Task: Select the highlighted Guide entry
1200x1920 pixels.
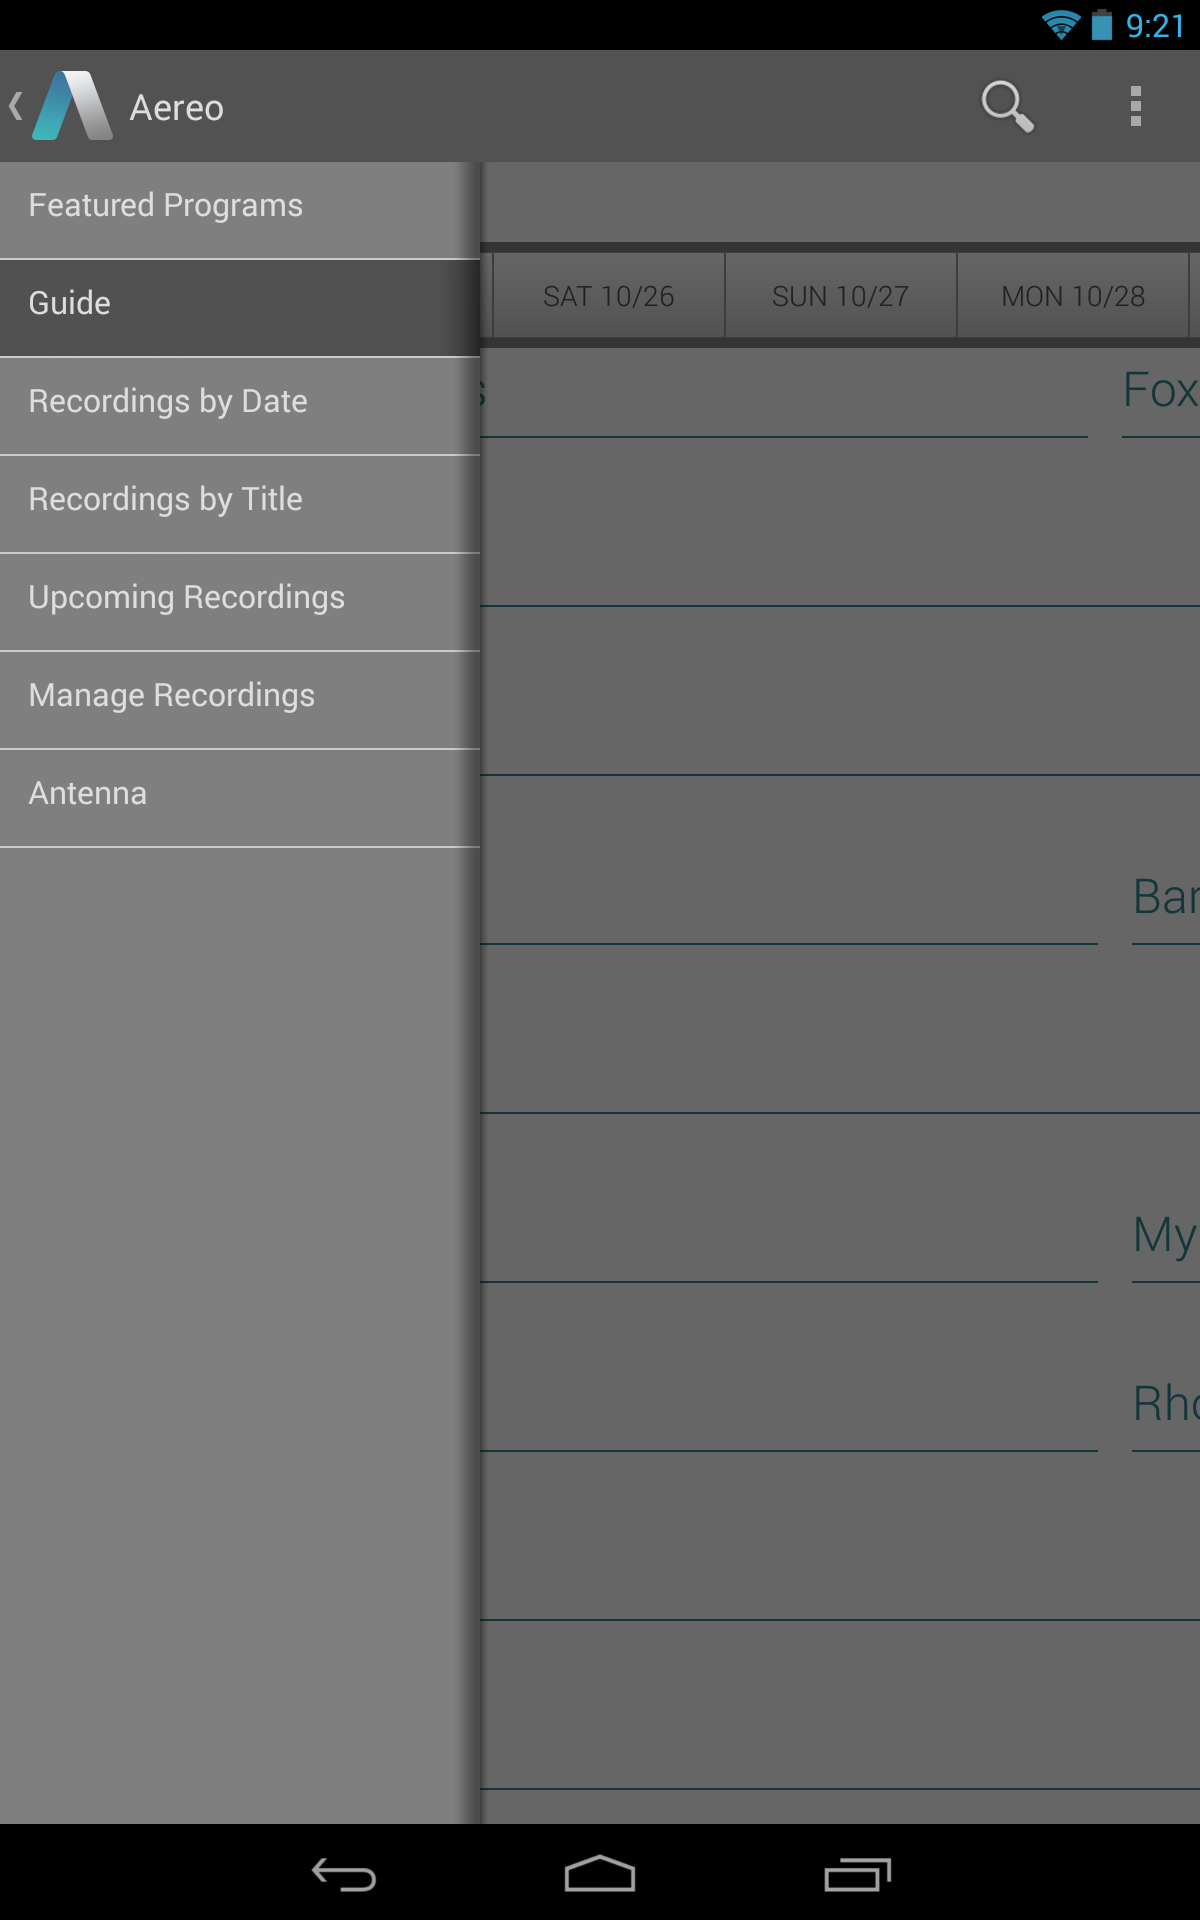Action: (x=240, y=302)
